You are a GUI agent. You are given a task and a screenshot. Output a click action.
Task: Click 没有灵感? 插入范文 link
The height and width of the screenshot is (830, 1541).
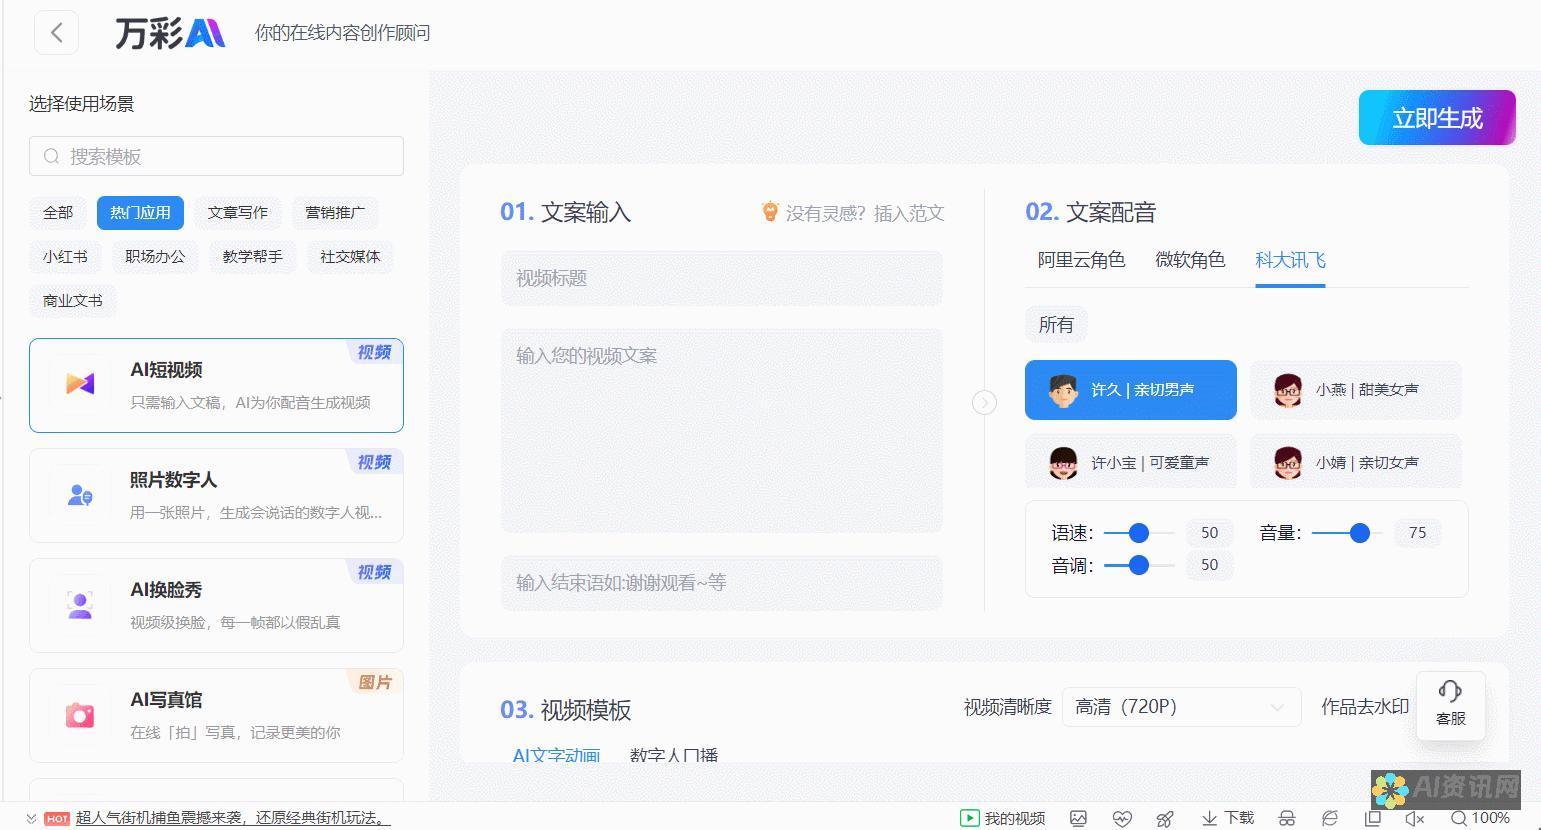coord(853,212)
